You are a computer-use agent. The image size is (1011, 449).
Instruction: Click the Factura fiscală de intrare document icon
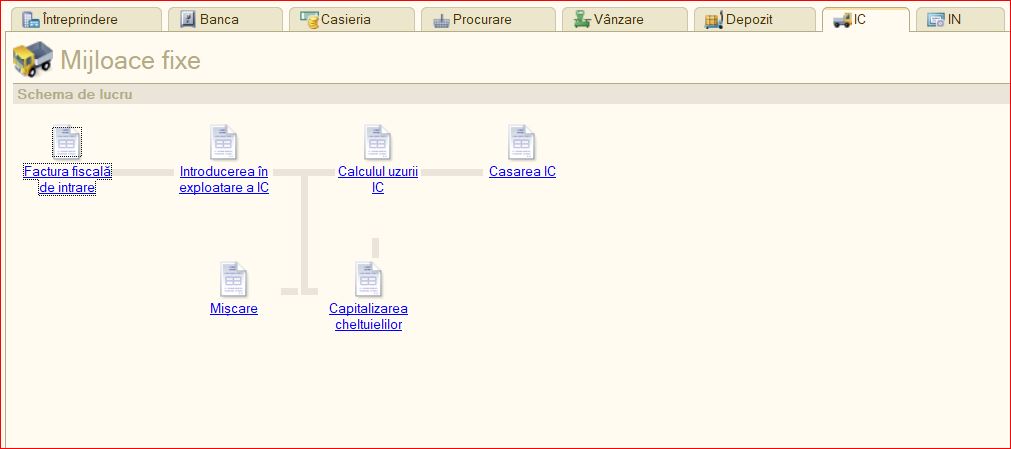[x=67, y=143]
